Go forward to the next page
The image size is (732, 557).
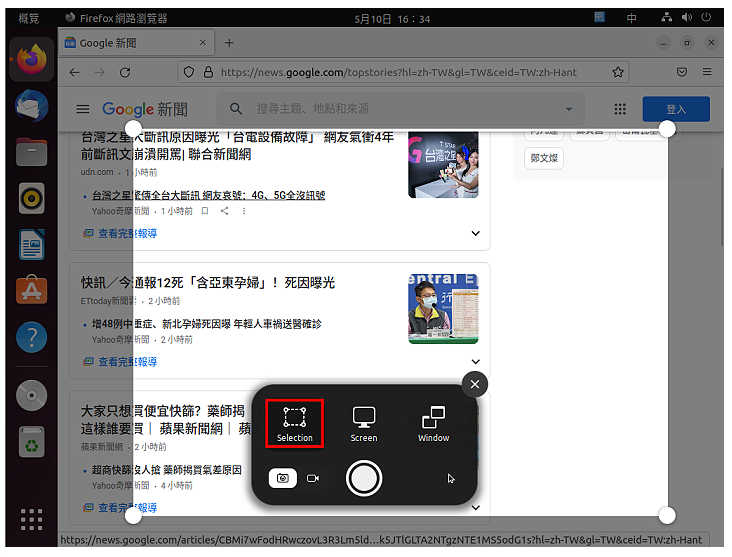[x=100, y=72]
